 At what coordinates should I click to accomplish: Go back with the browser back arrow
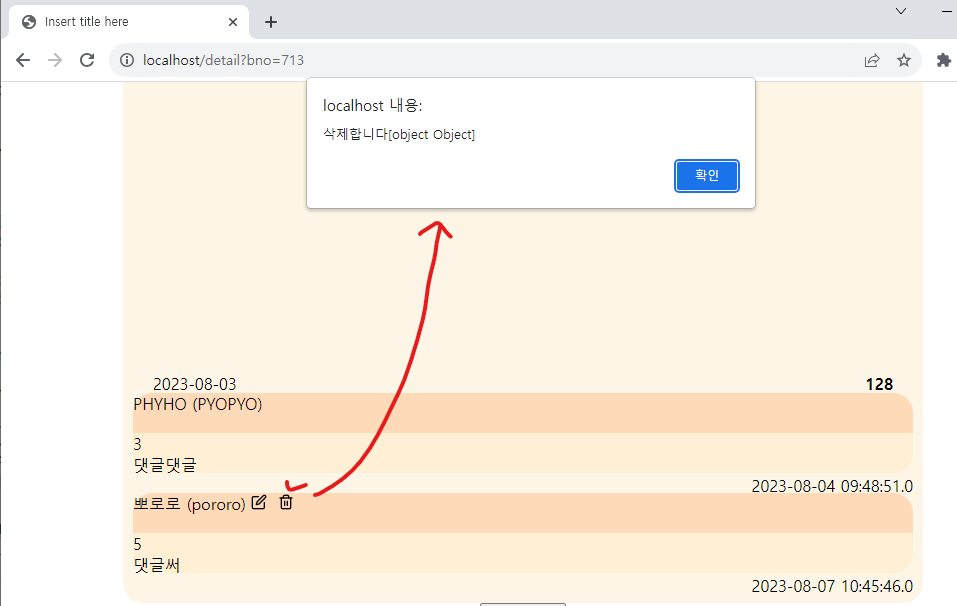pos(23,60)
